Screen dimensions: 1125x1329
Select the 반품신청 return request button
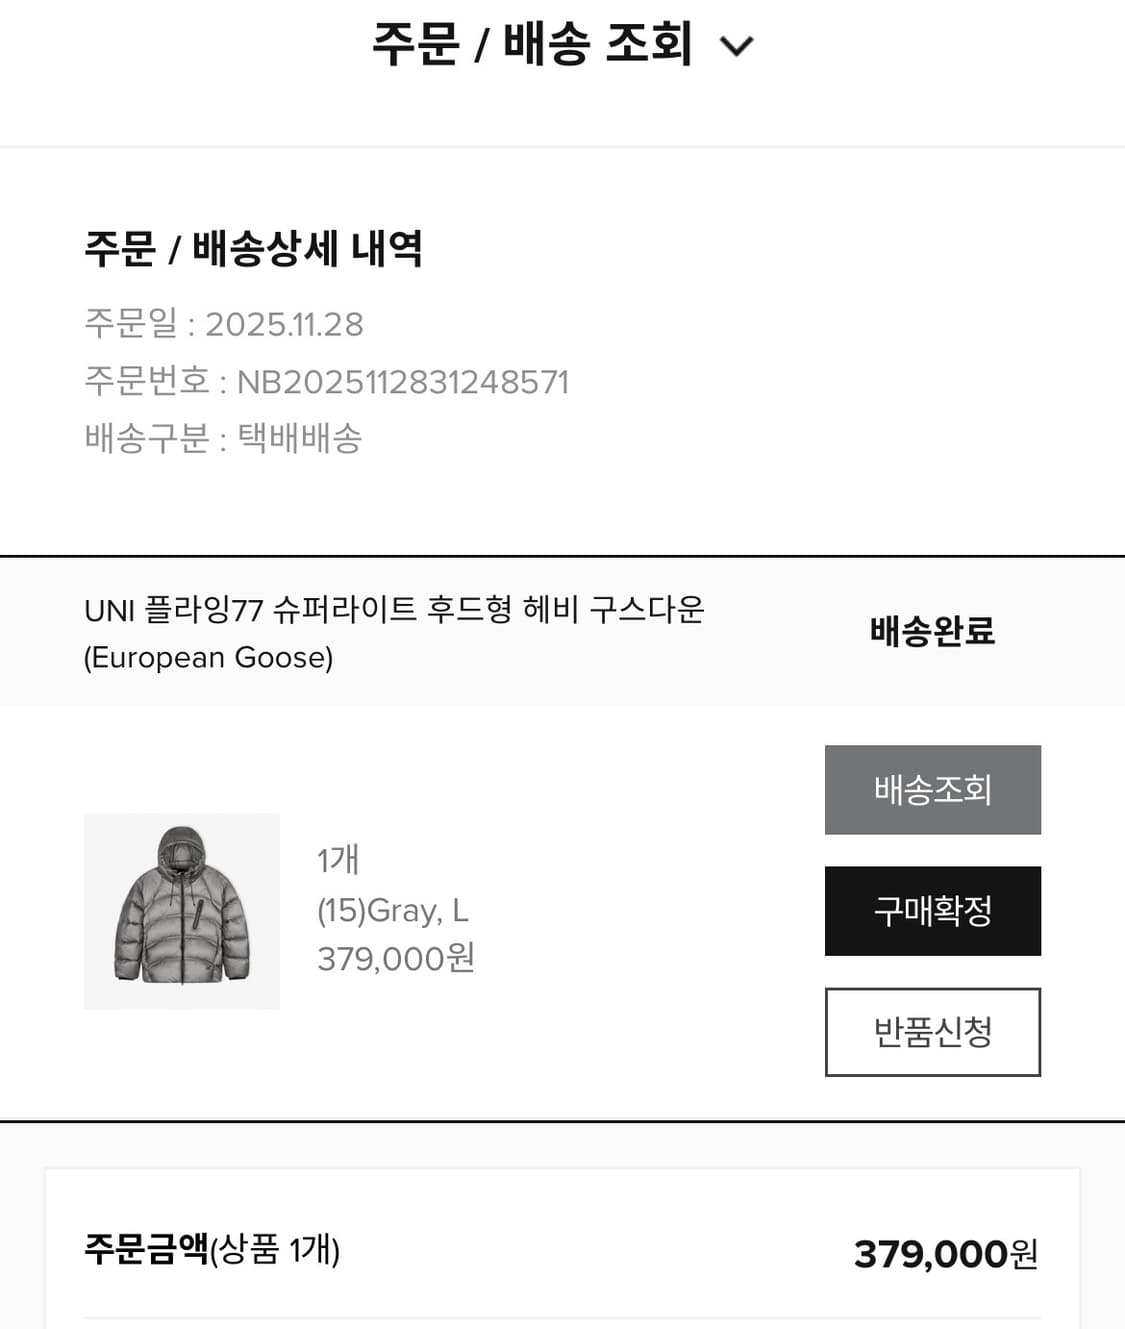tap(932, 1032)
